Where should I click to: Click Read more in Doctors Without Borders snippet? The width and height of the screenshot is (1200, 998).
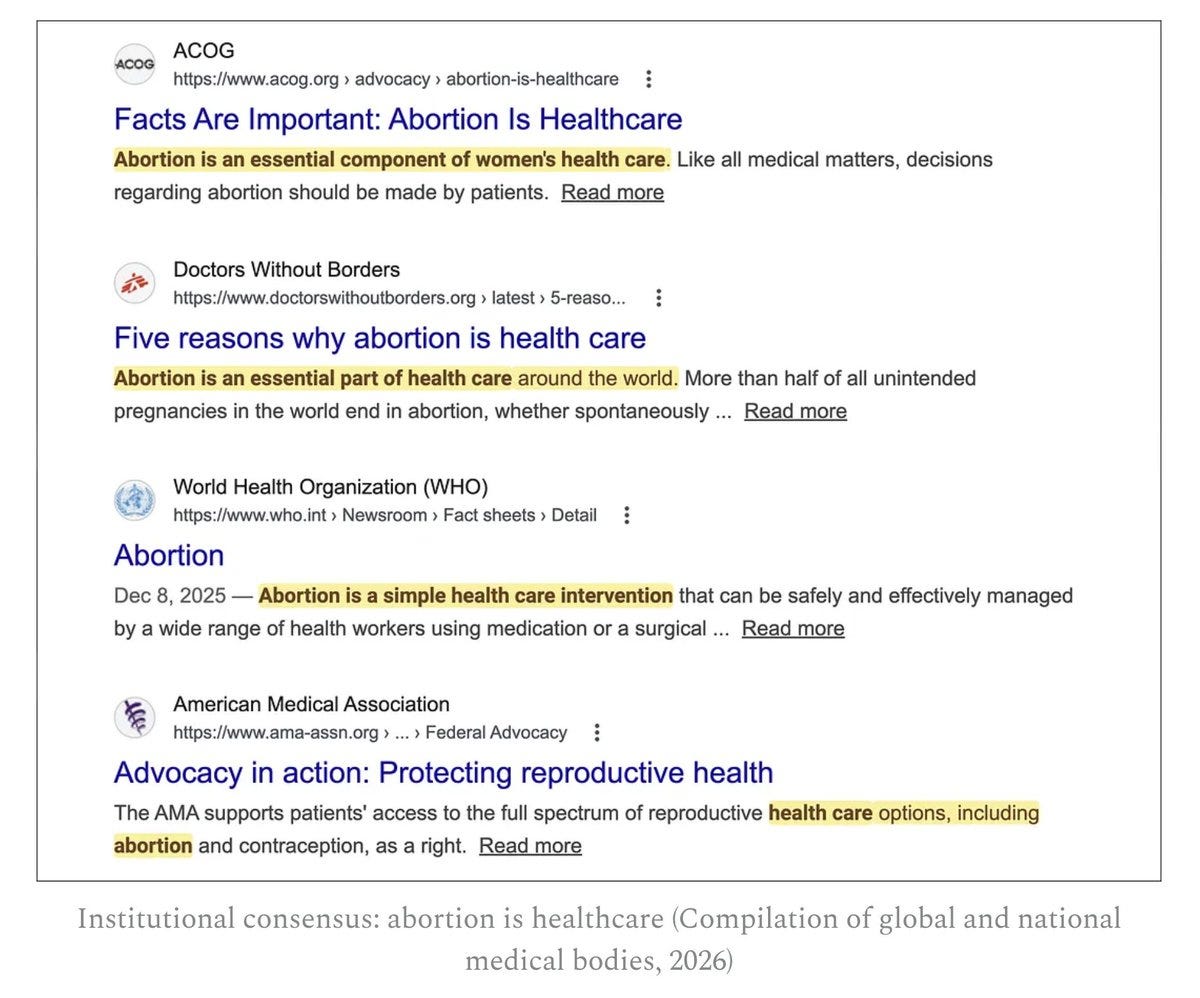click(x=795, y=411)
